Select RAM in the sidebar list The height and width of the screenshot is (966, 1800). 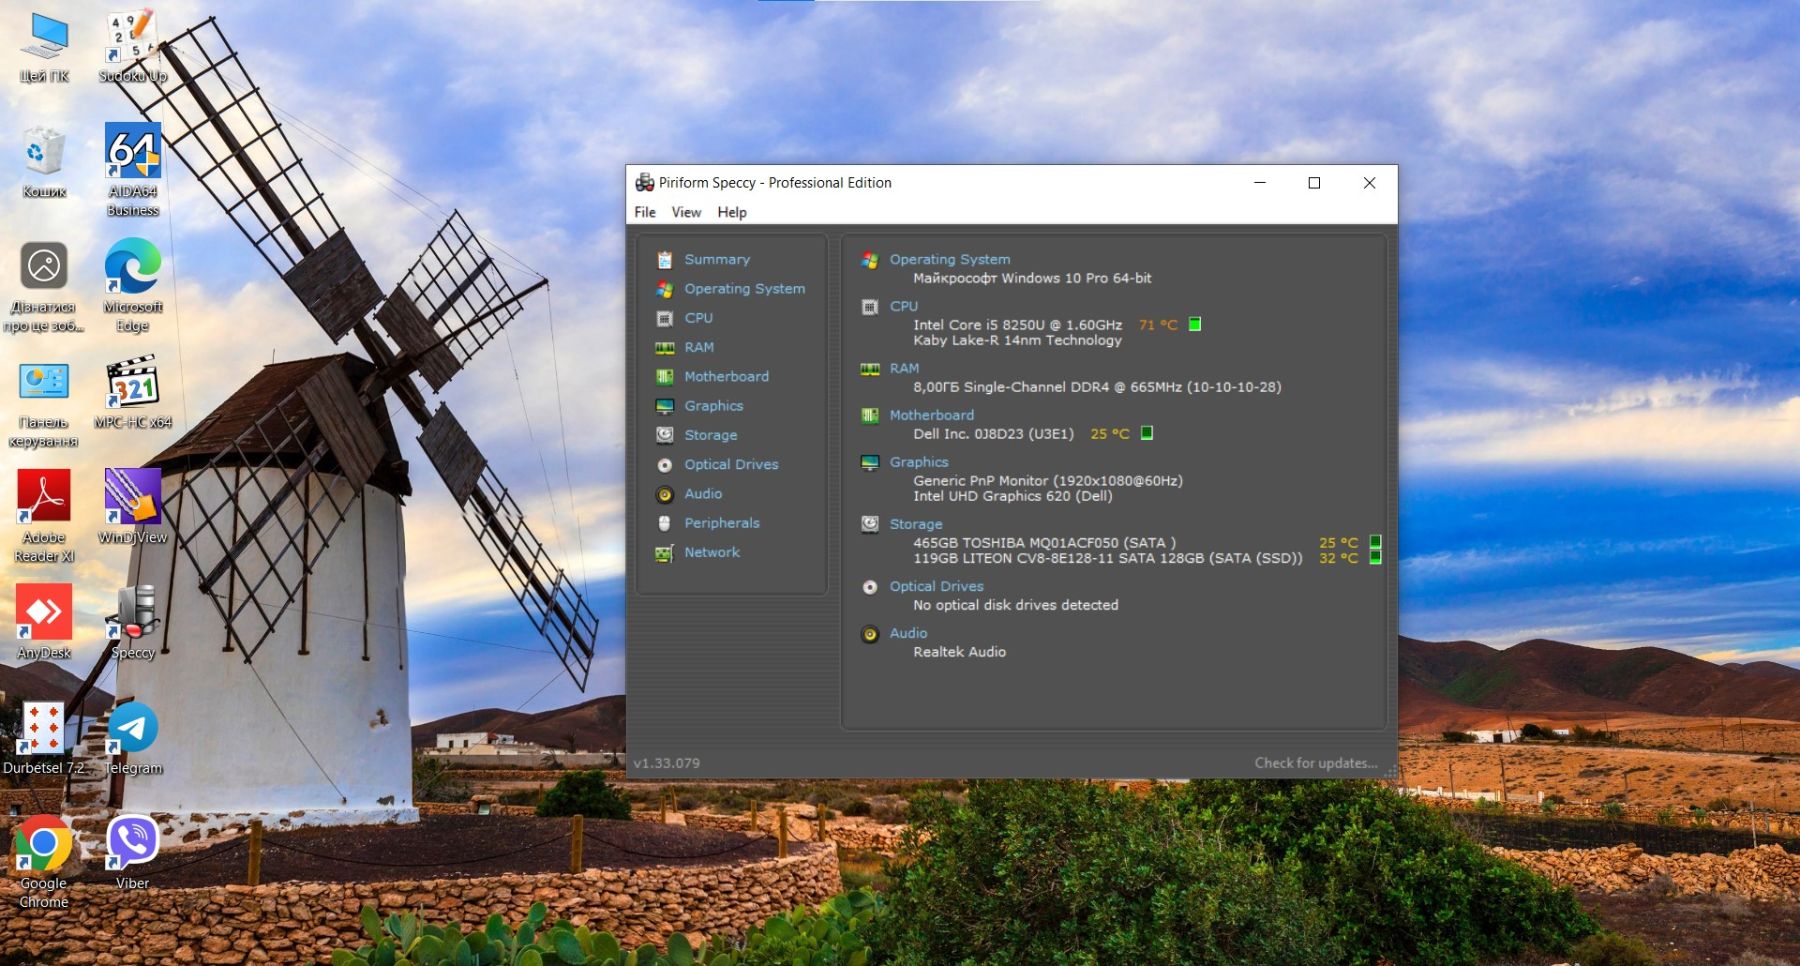coord(698,347)
